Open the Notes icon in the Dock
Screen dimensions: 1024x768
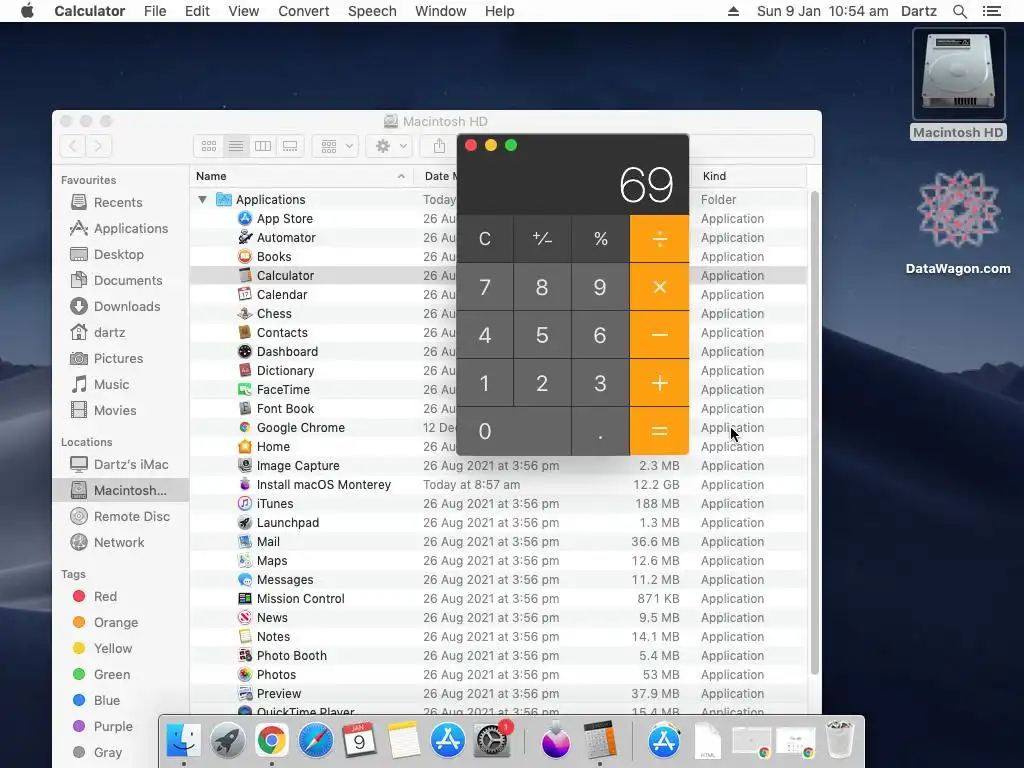[403, 741]
